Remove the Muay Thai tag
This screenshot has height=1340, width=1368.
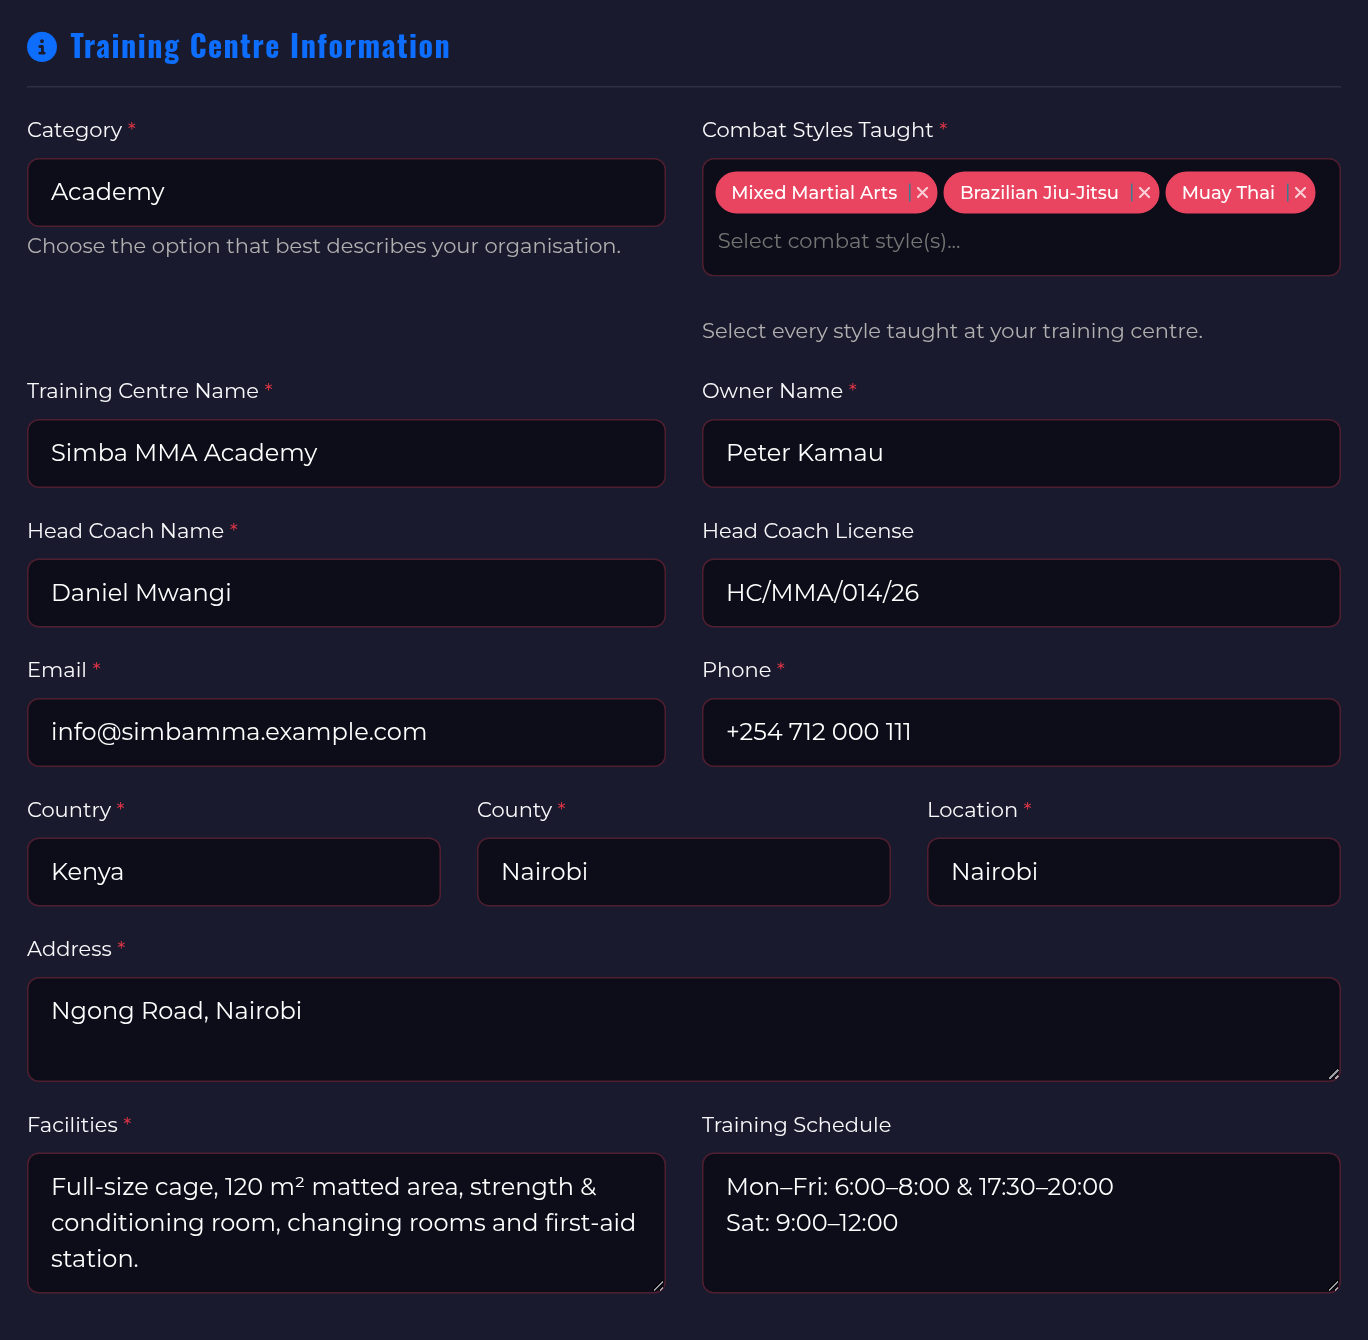click(1300, 193)
